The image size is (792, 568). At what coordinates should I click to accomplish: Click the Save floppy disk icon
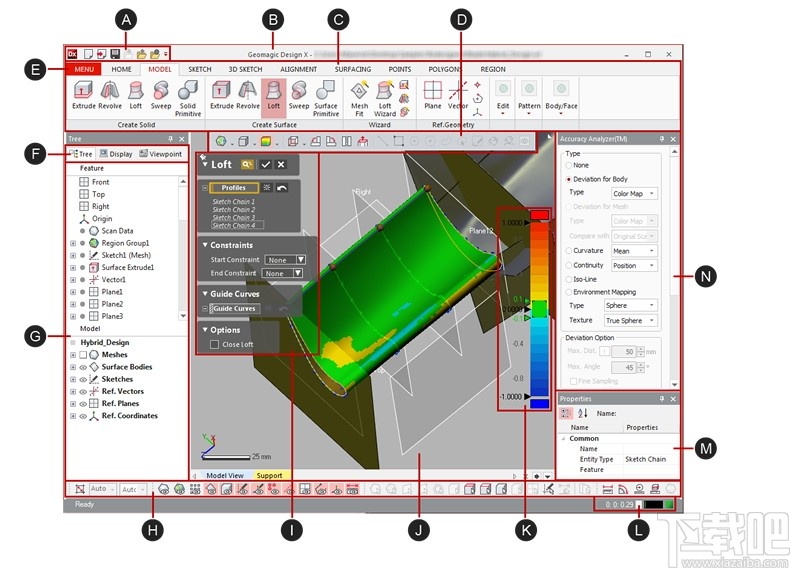pyautogui.click(x=115, y=54)
